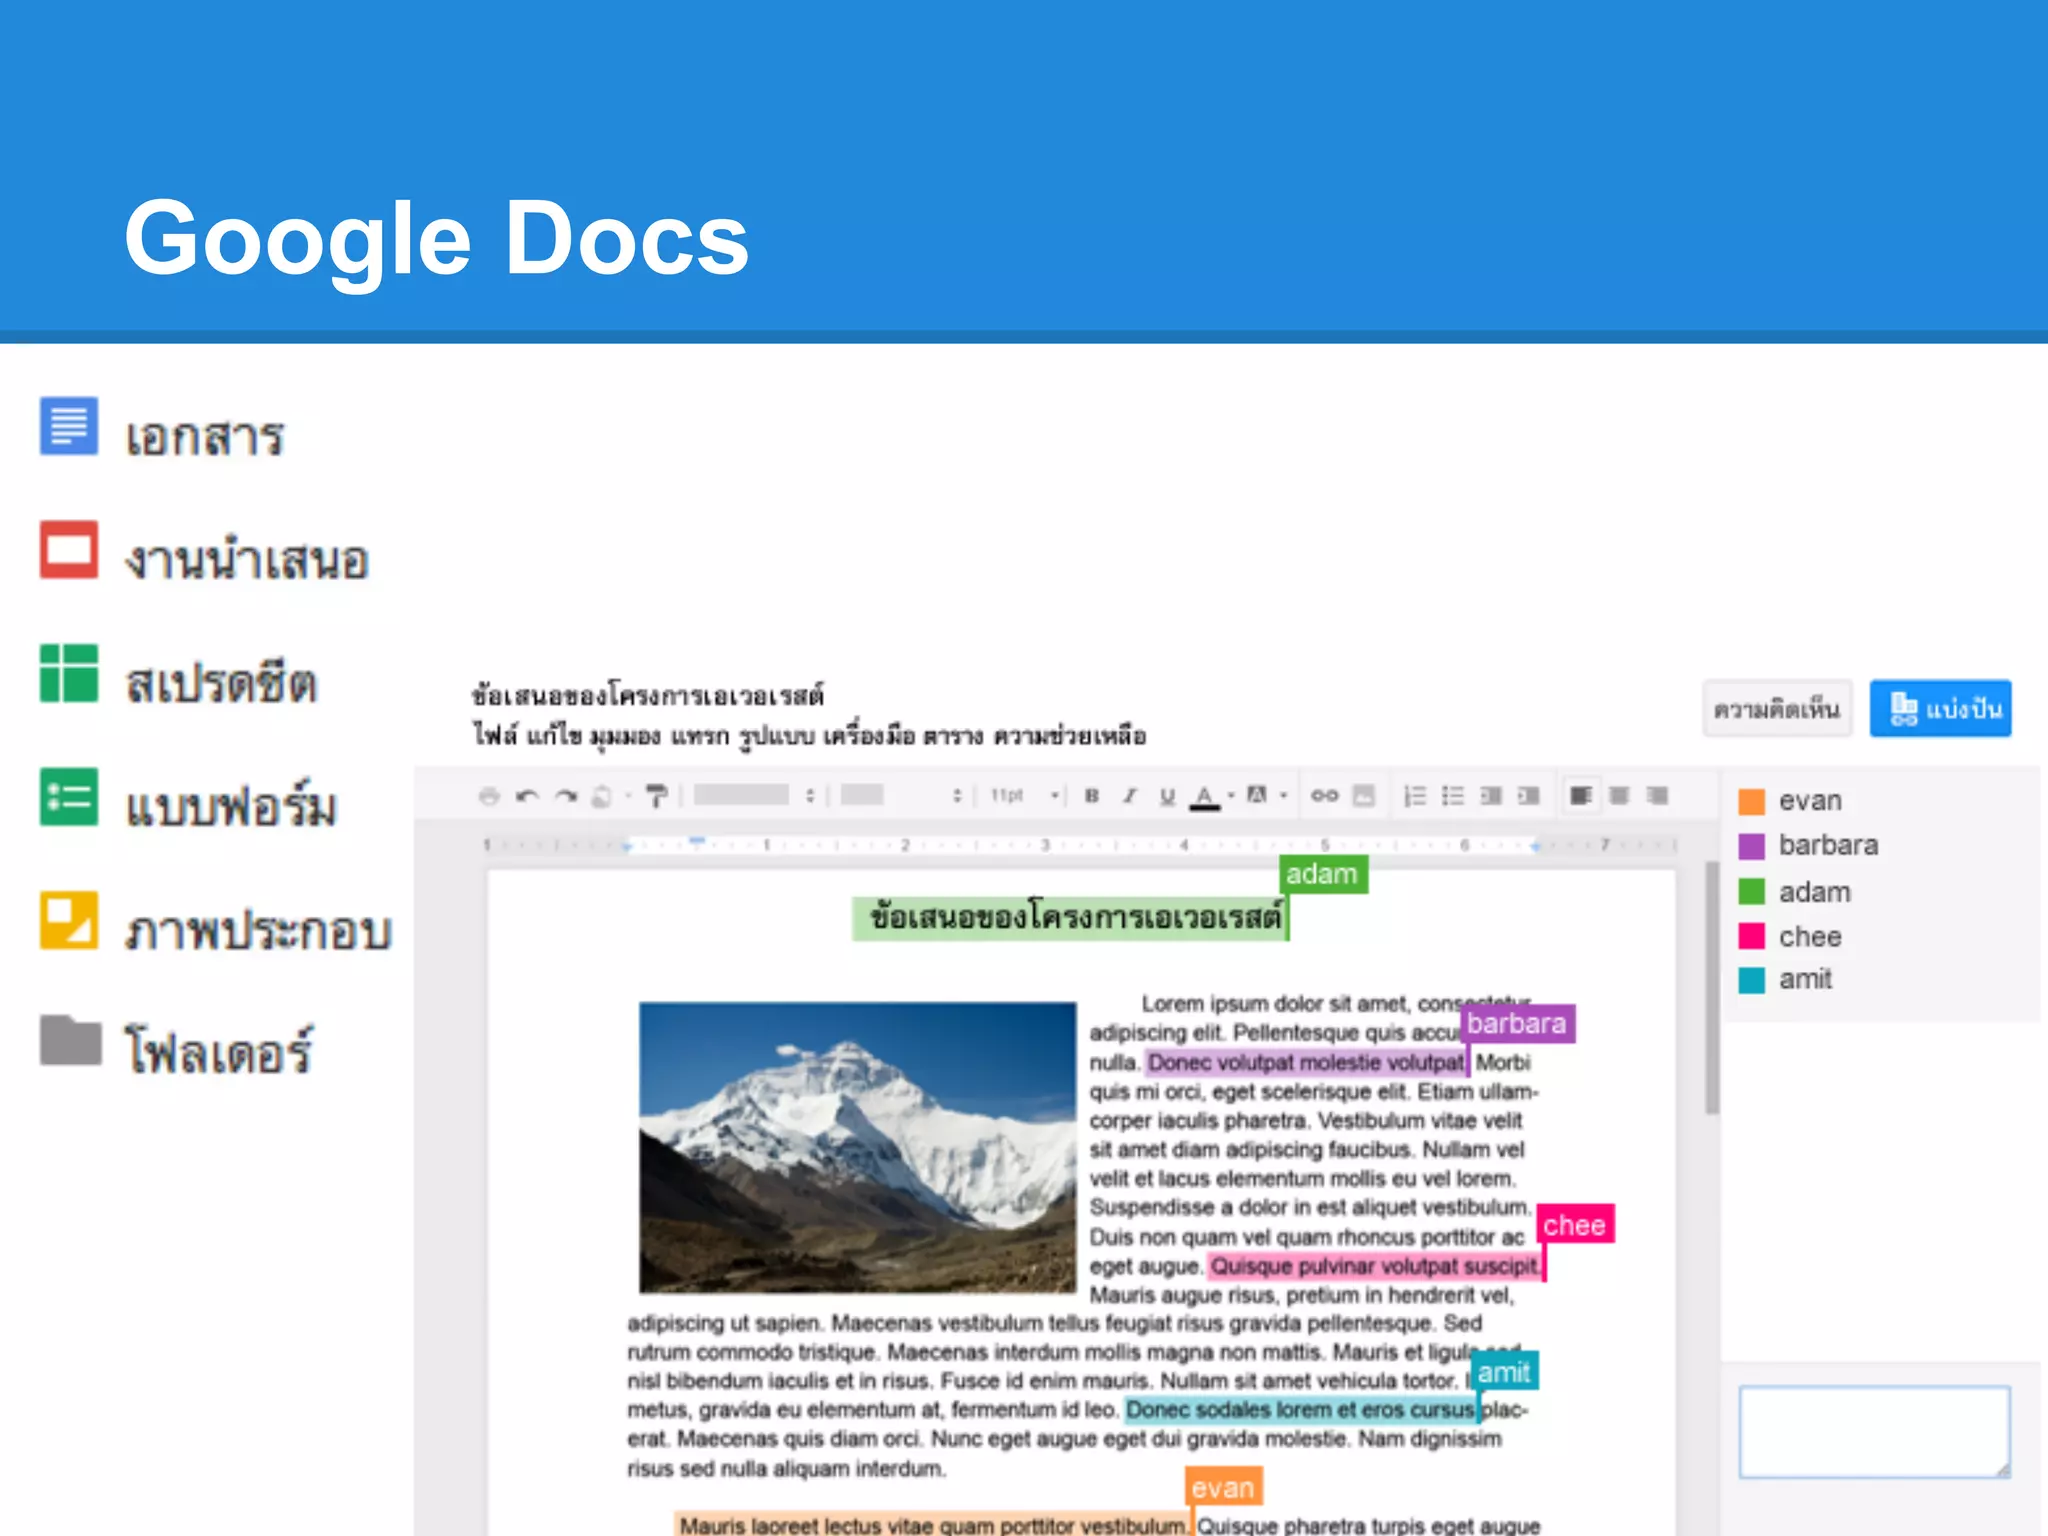Click "Quisque pulvinar volutpat suscipit" highlighted text
2048x1536 pixels.
tap(1376, 1266)
